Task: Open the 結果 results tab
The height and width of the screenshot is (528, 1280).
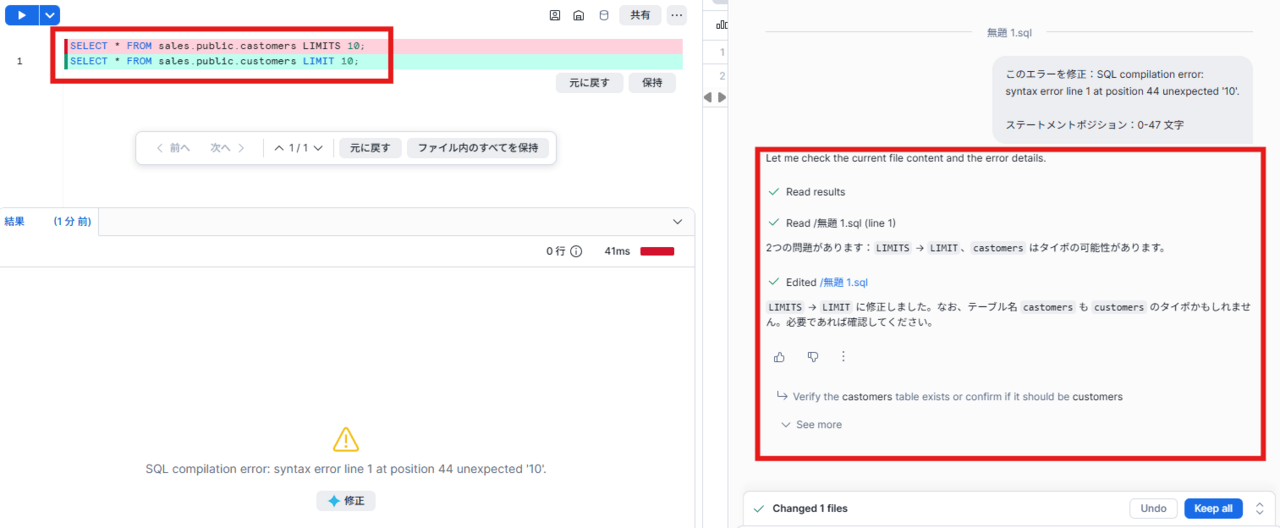Action: click(x=14, y=222)
